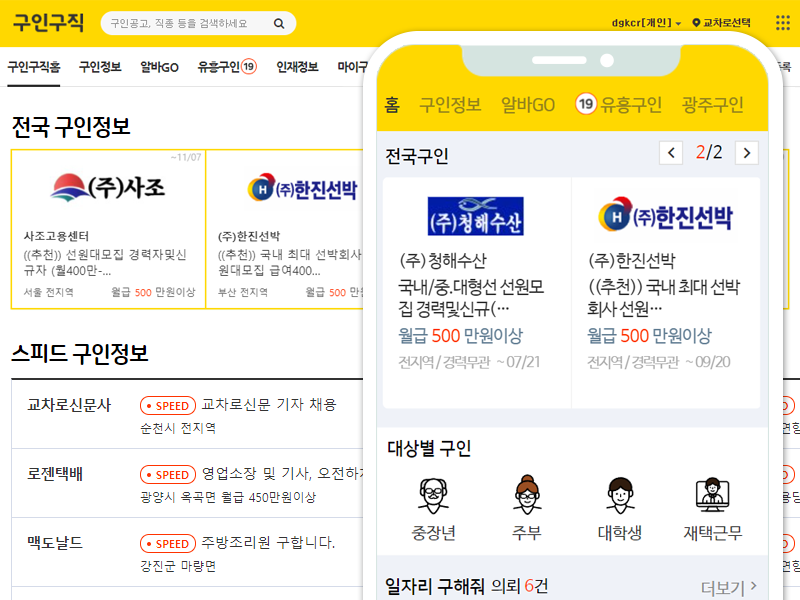Go to previous page in 전국구인 slider
Viewport: 800px width, 600px height.
(x=671, y=153)
